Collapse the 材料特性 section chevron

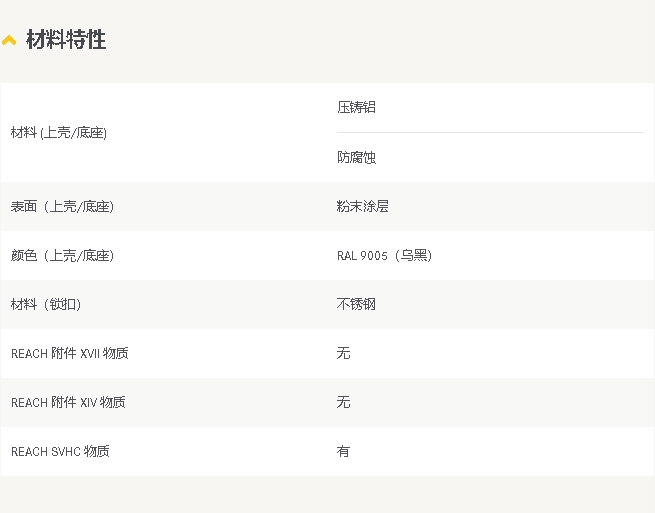point(9,40)
